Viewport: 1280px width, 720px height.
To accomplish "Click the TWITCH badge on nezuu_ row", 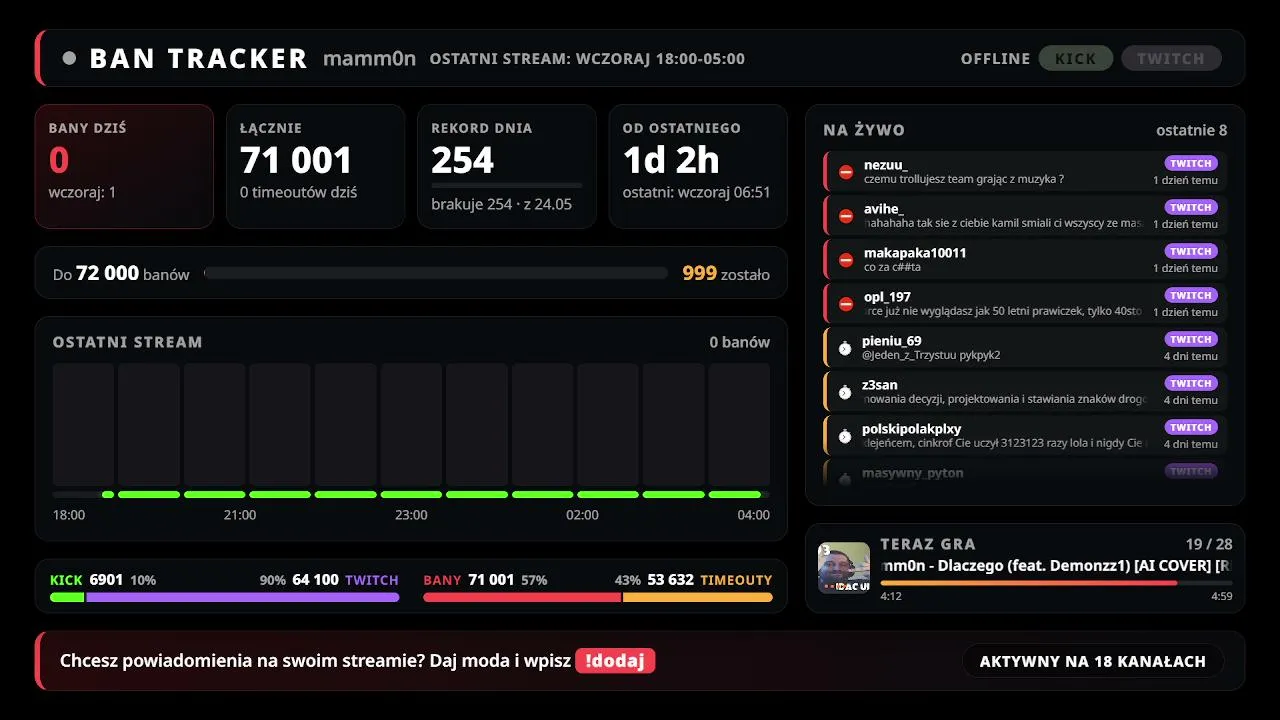I will click(1191, 163).
